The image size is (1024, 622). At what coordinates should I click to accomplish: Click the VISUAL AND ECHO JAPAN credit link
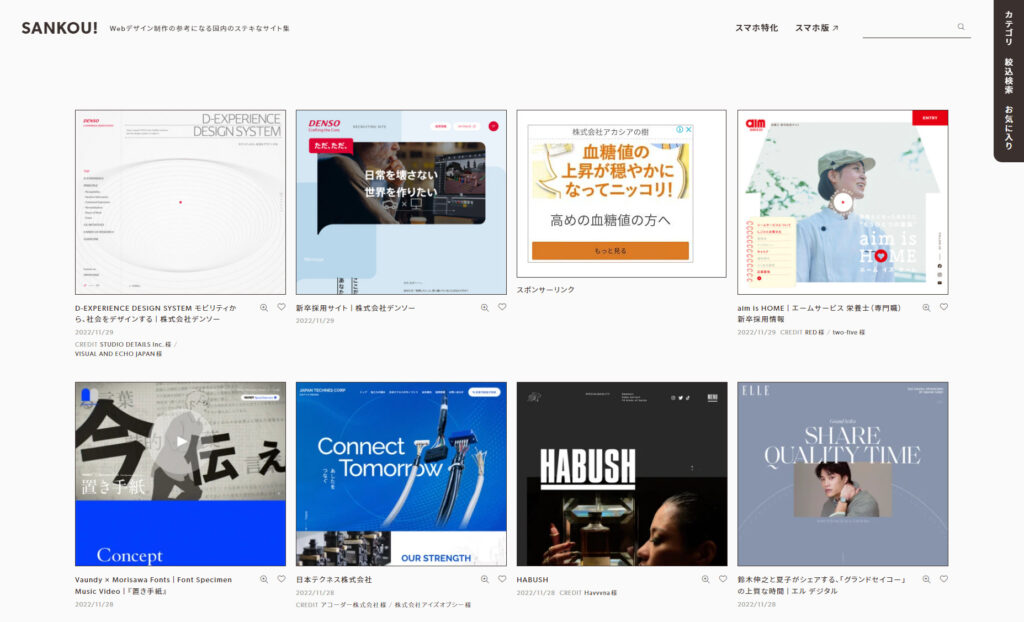coord(118,354)
